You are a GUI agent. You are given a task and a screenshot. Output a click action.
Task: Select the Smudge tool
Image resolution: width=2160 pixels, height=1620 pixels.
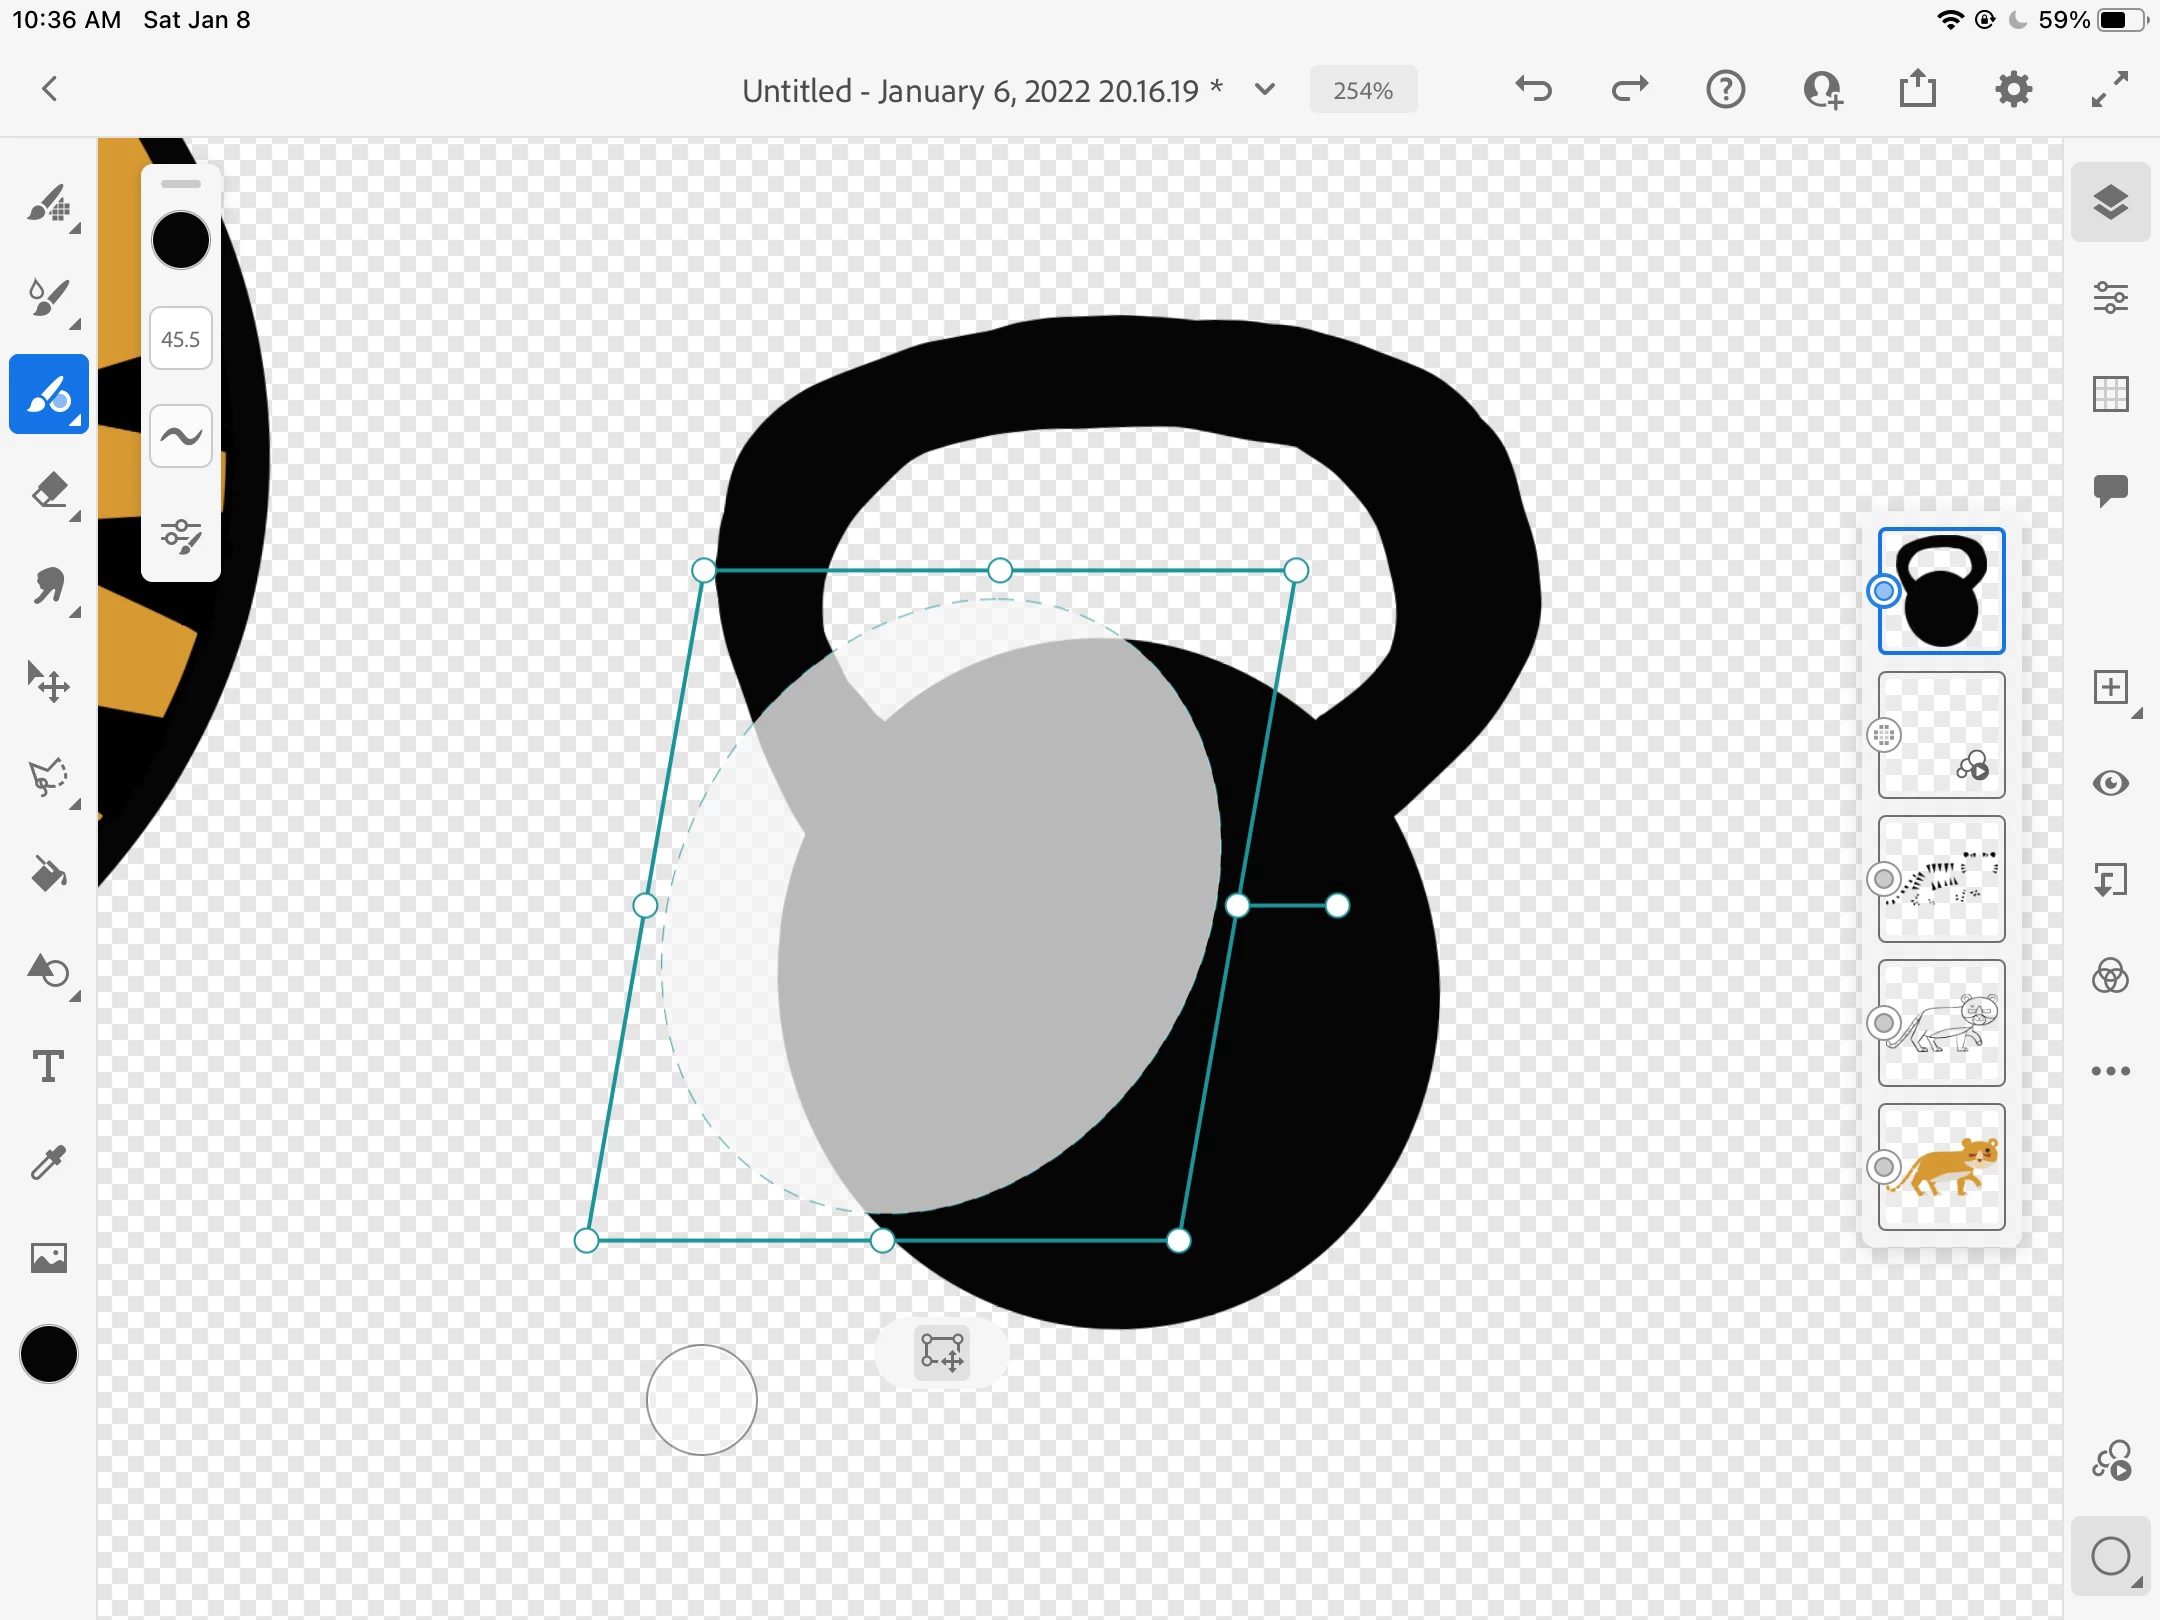pyautogui.click(x=48, y=587)
